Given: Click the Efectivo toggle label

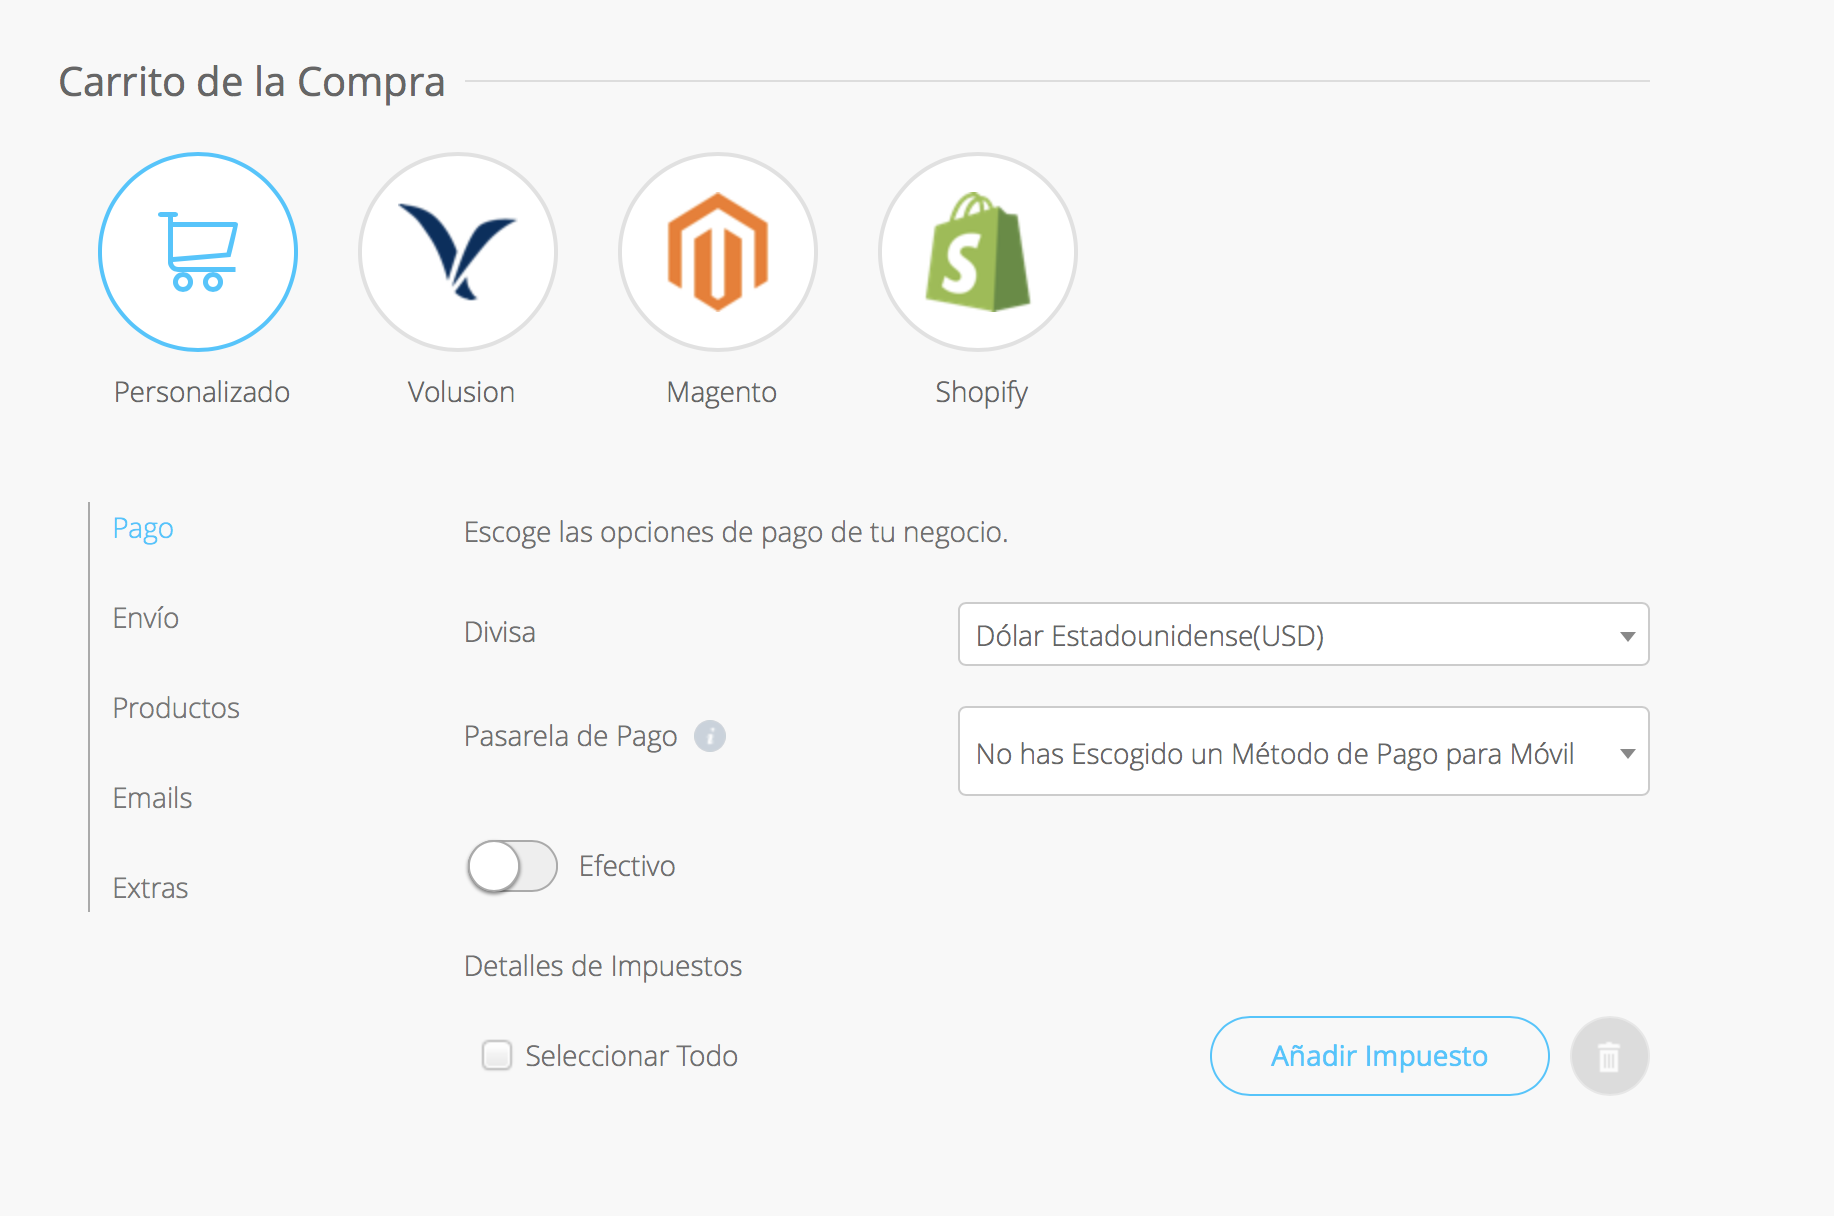Looking at the screenshot, I should point(627,866).
